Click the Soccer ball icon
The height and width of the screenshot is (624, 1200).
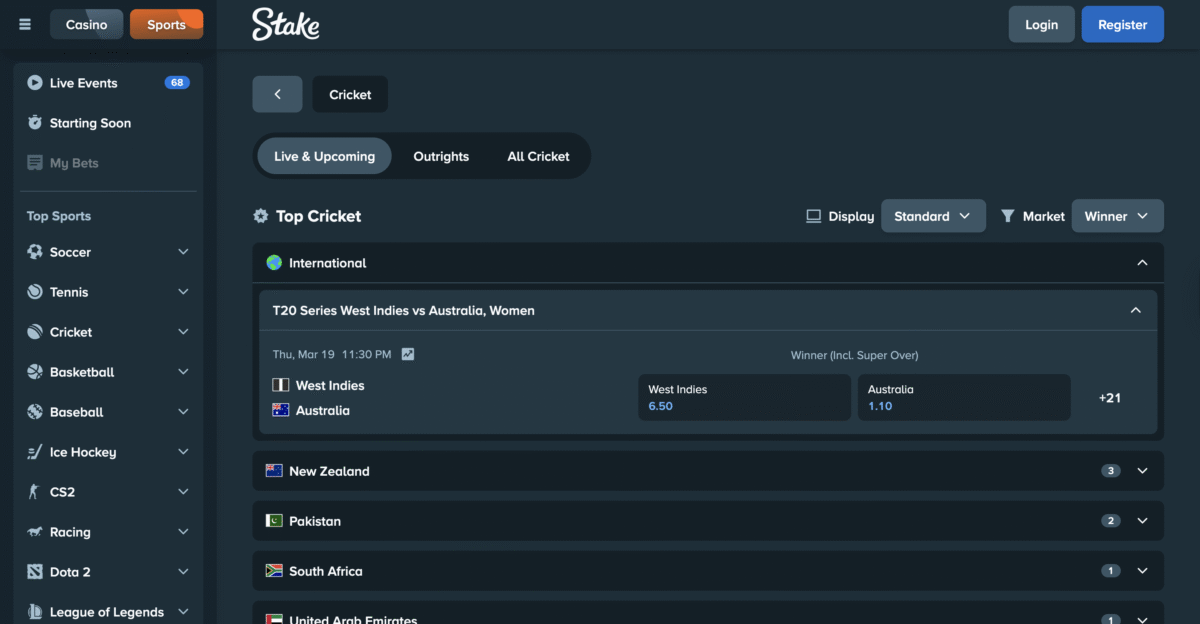click(35, 252)
